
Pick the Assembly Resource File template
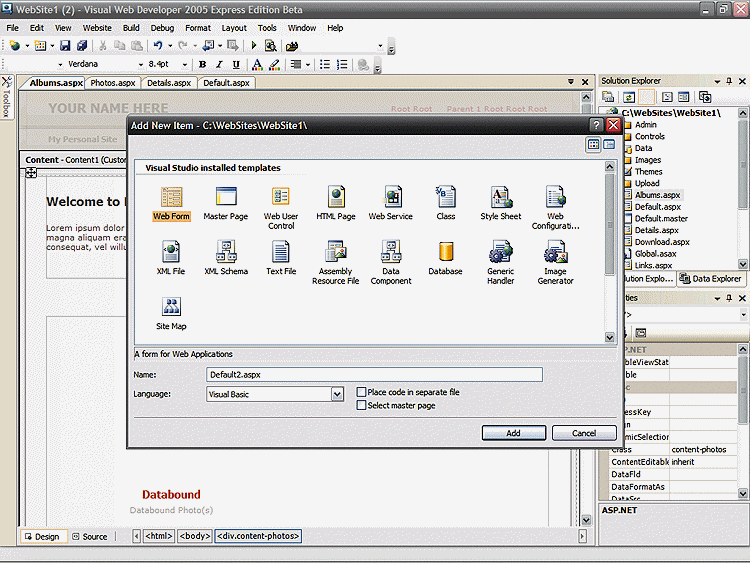pos(336,263)
